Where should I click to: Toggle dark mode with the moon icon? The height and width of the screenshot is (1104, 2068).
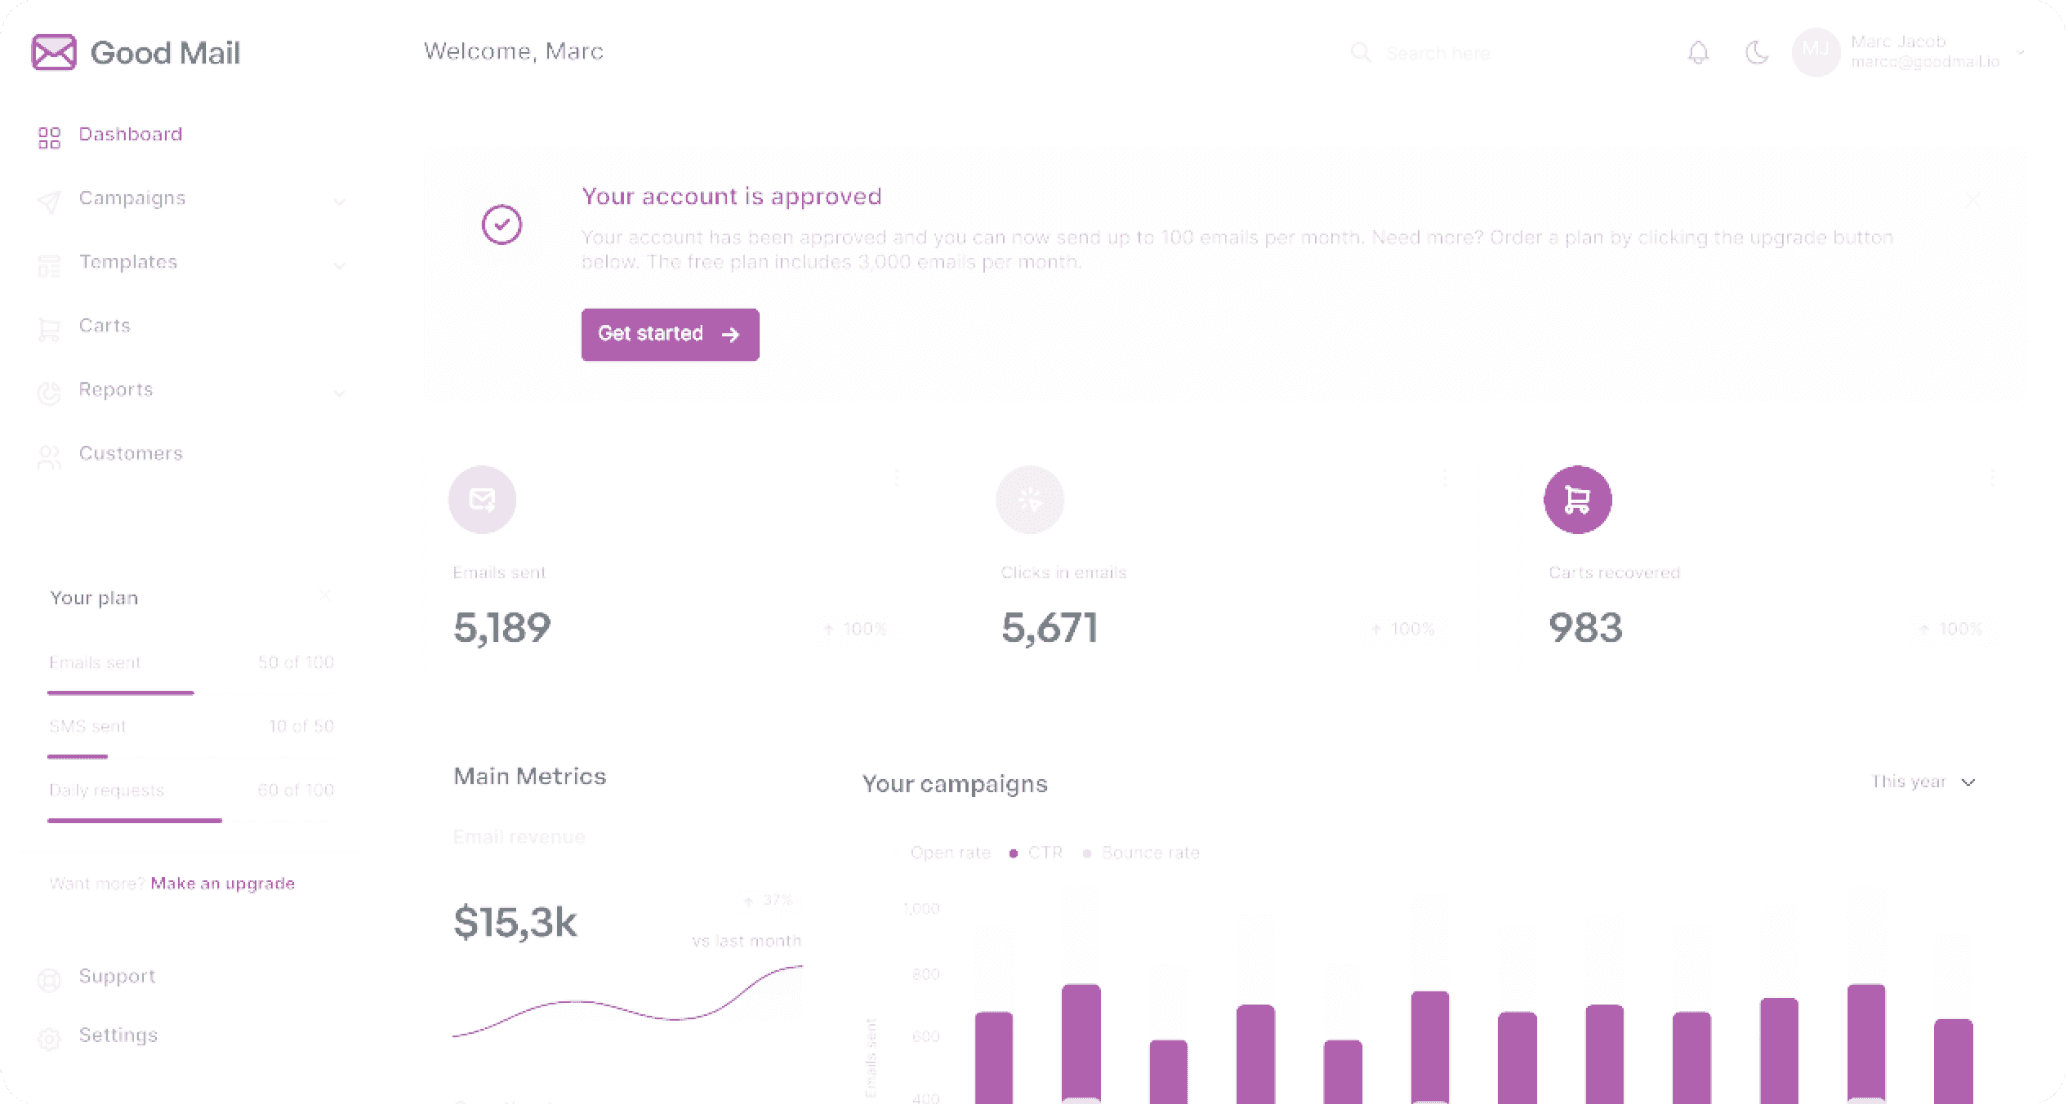coord(1756,52)
